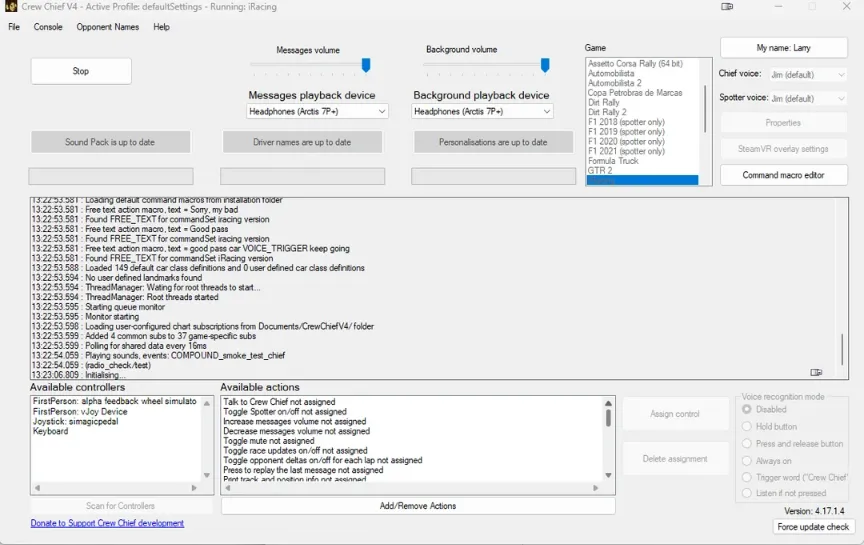The width and height of the screenshot is (864, 545).
Task: Select Toggle Spotter on/off not assigned action
Action: click(x=285, y=412)
